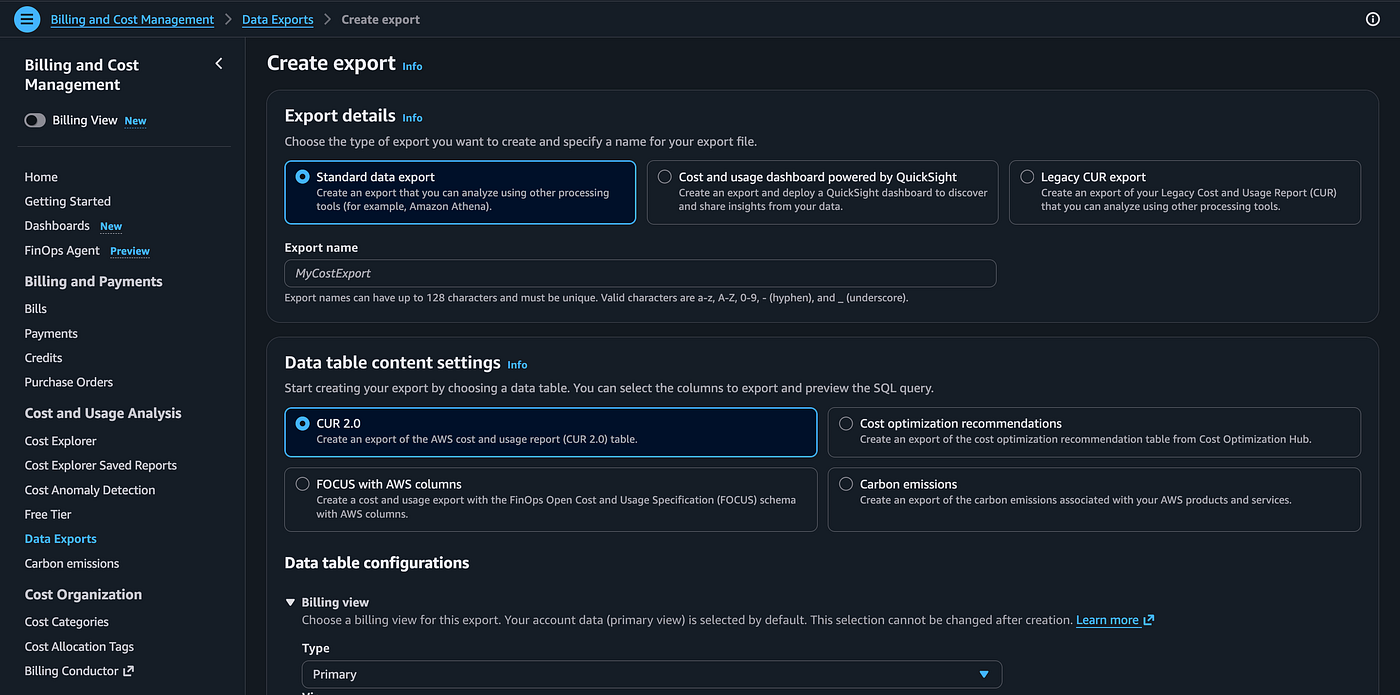
Task: Click the Cost and Usage Analysis heading
Action: point(103,413)
